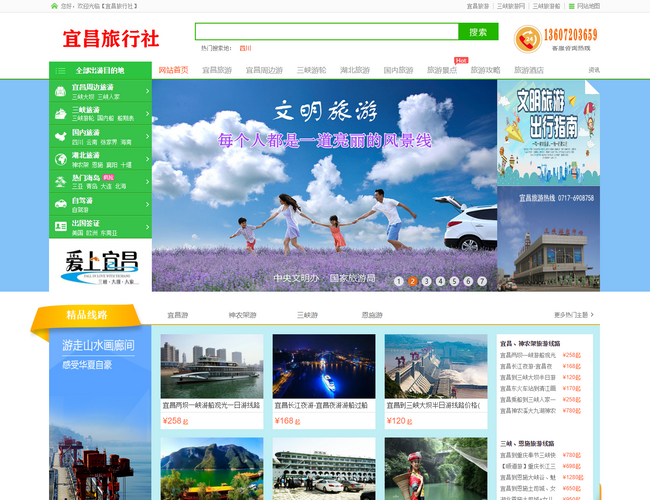Viewport: 650px width, 500px height.
Task: Expand the 宜昌周边旅游 submenu arrow
Action: pyautogui.click(x=148, y=91)
